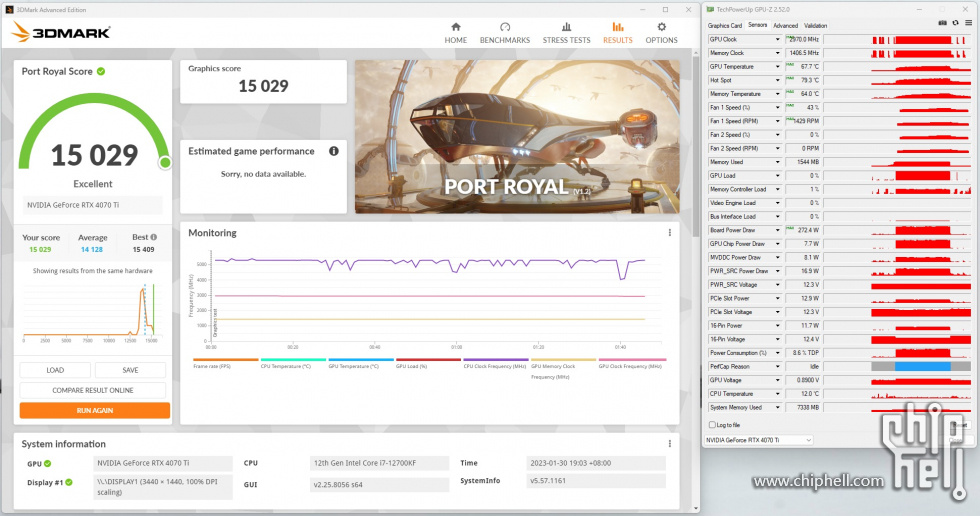Toggle the Frame rate (FPS) legend item
Viewport: 980px width, 516px height.
pyautogui.click(x=225, y=364)
